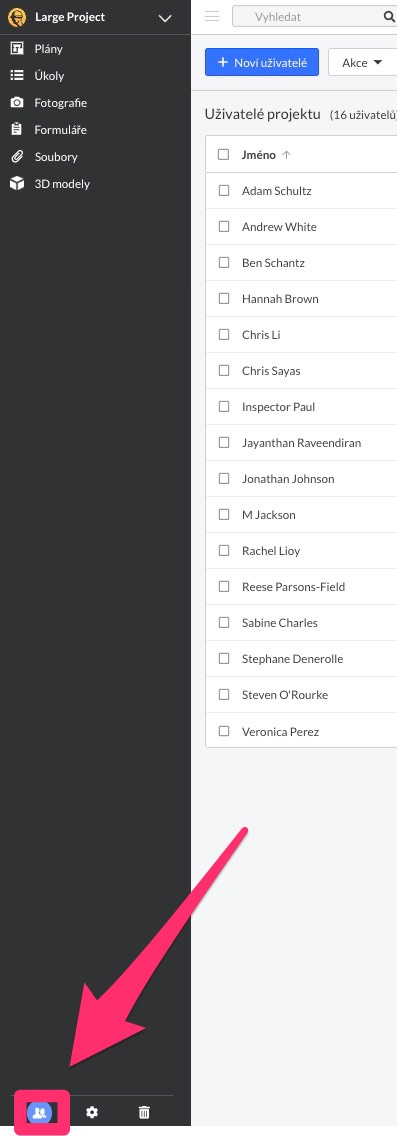397x1136 pixels.
Task: Expand the Large Project dropdown chevron
Action: [x=165, y=17]
